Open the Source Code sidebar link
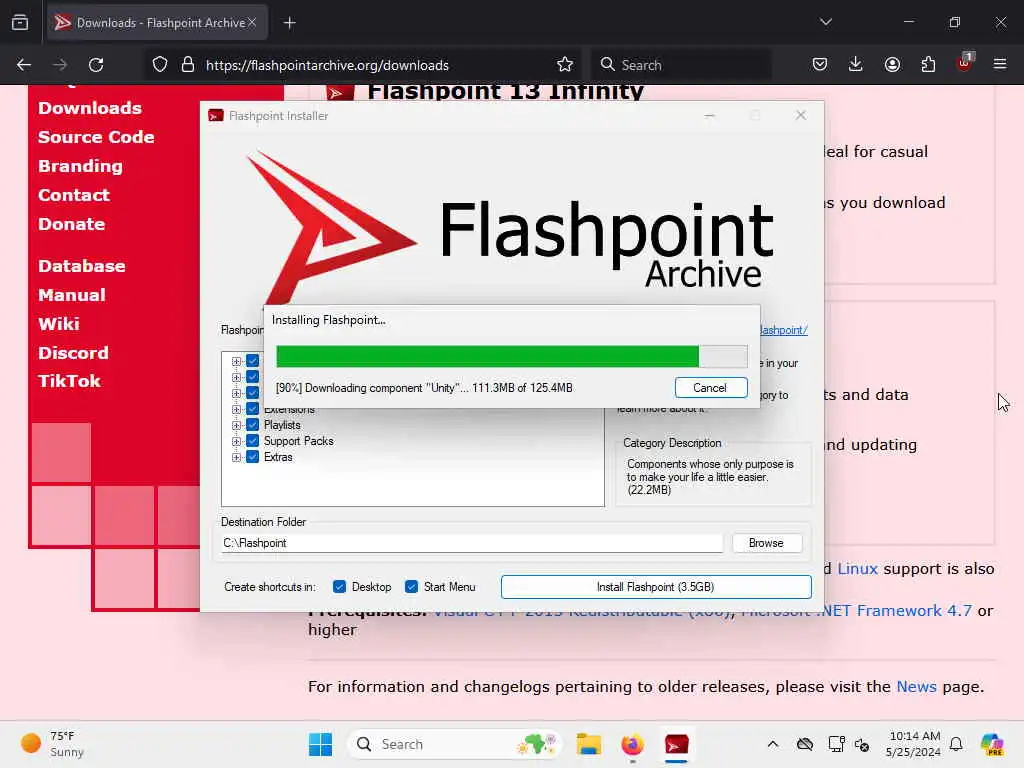This screenshot has height=768, width=1024. point(96,137)
